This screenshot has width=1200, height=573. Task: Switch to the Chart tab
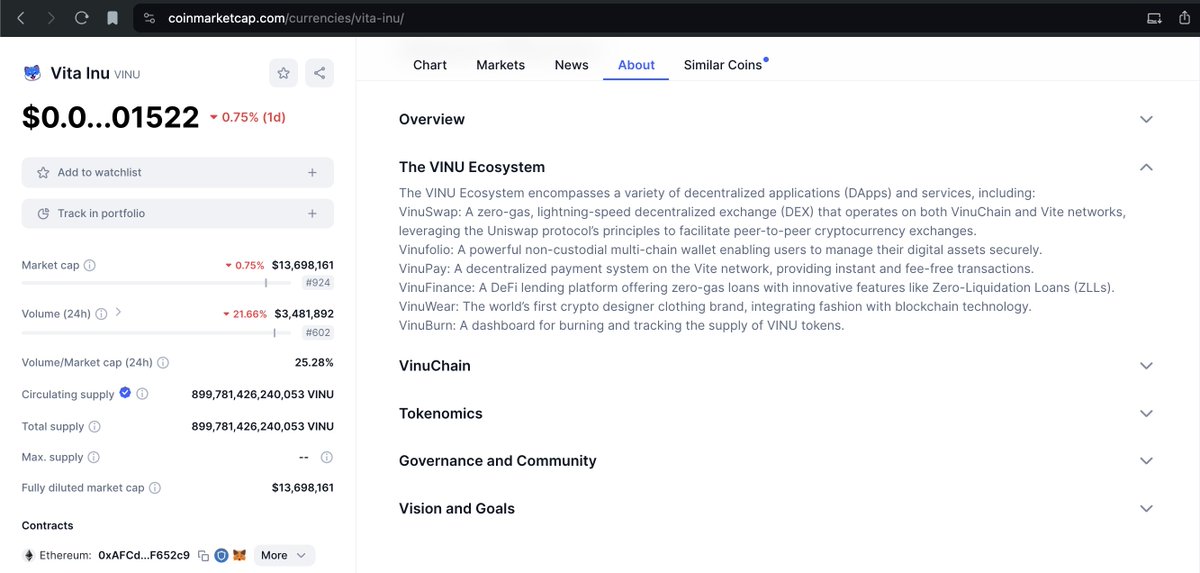click(430, 65)
